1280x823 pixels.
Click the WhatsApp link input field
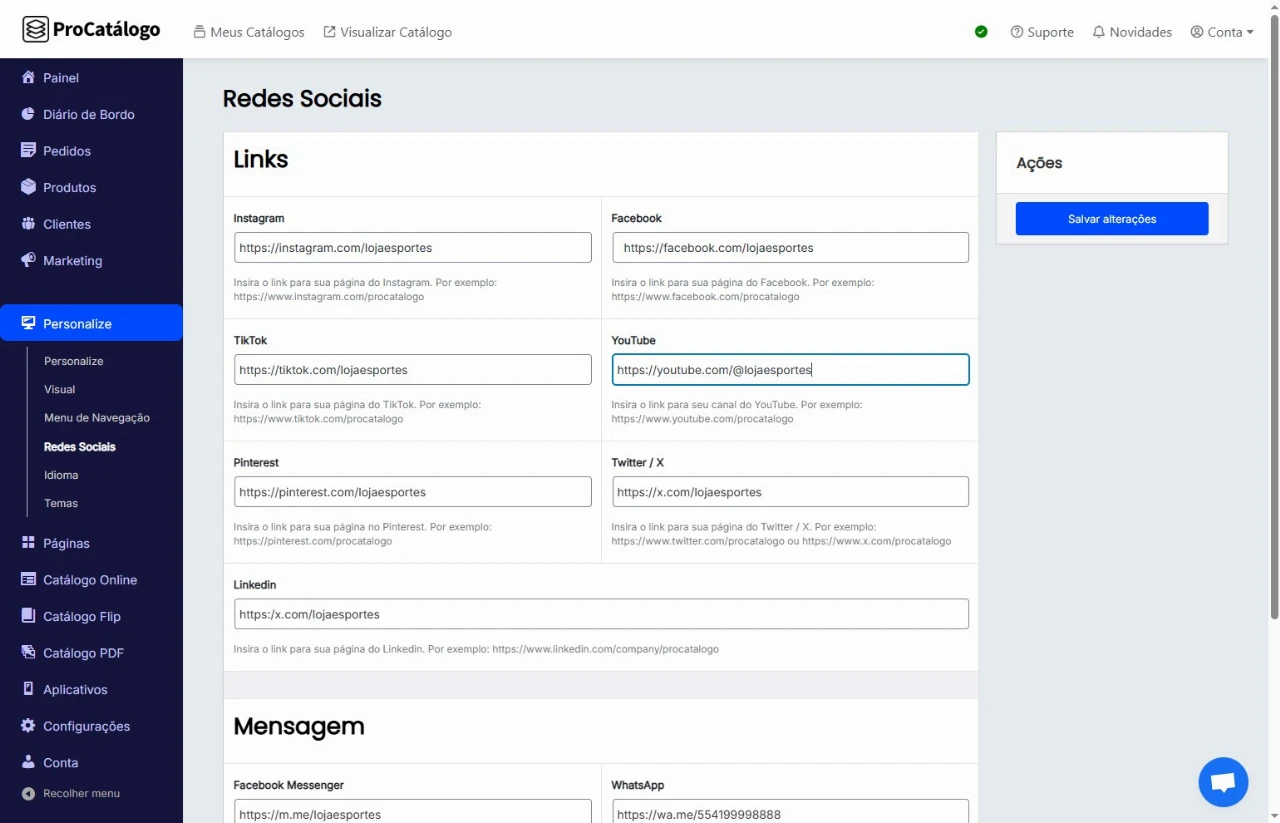pos(790,812)
